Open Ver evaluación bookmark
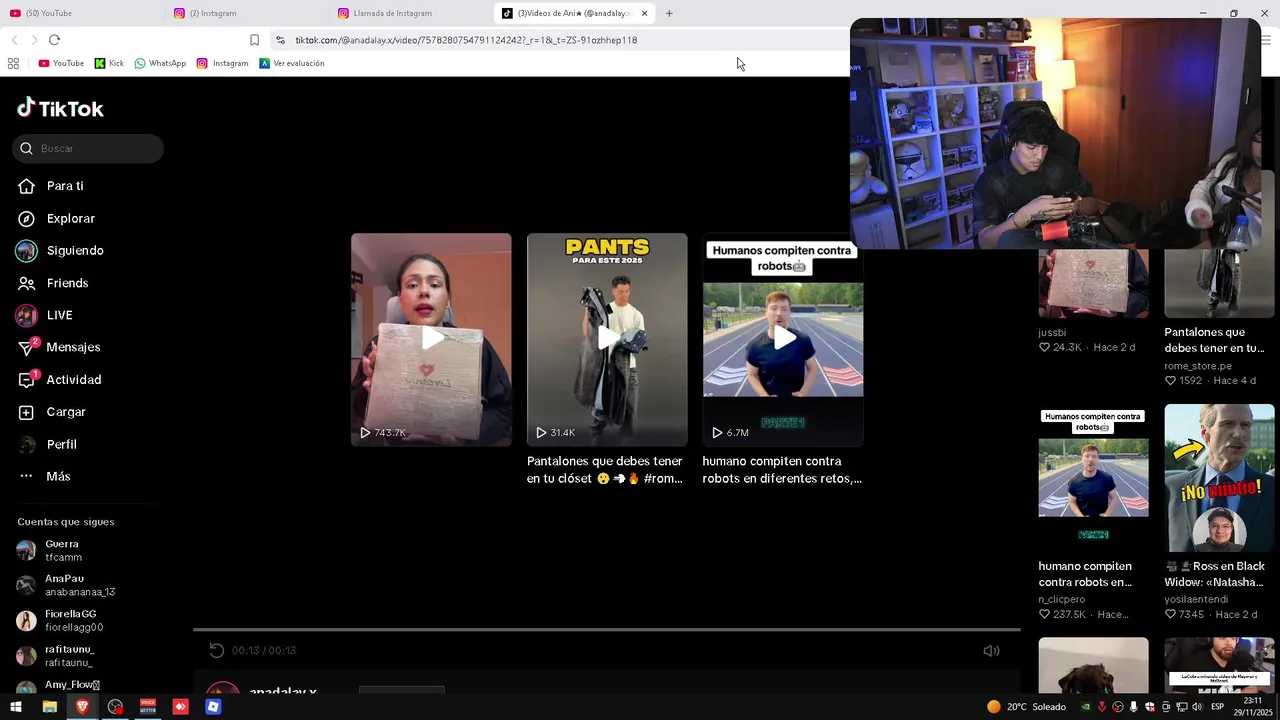This screenshot has width=1280, height=720. [x=292, y=63]
